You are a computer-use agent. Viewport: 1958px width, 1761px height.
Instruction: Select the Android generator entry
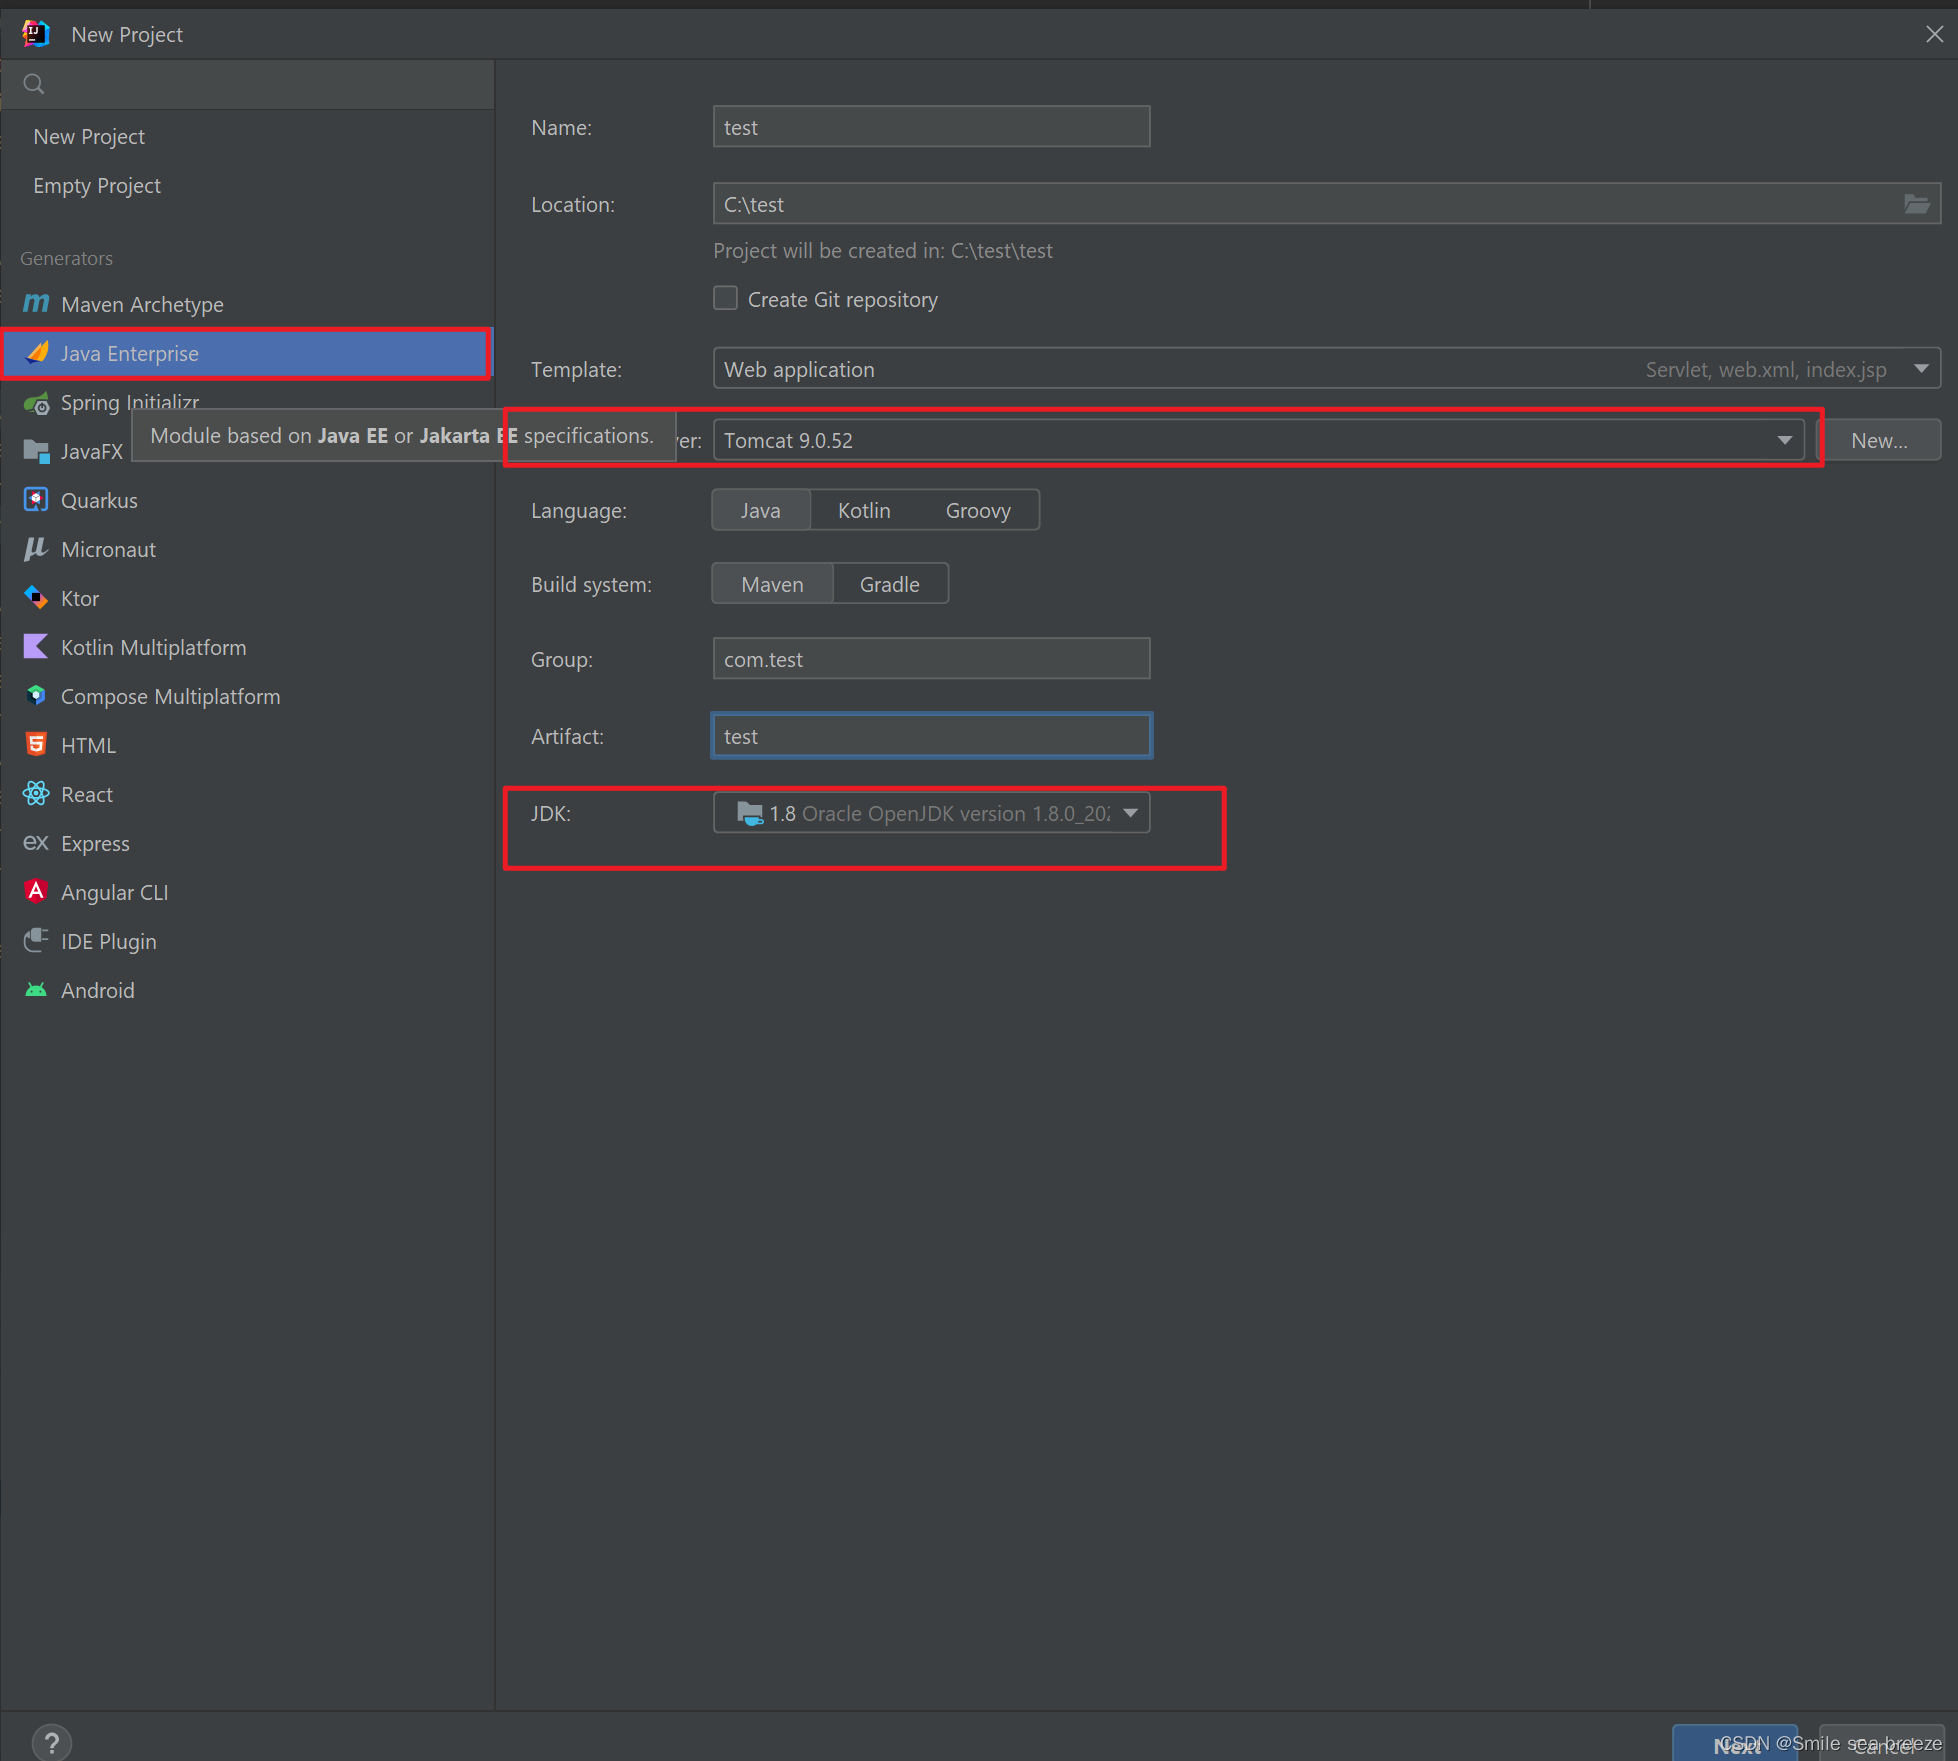(x=248, y=990)
